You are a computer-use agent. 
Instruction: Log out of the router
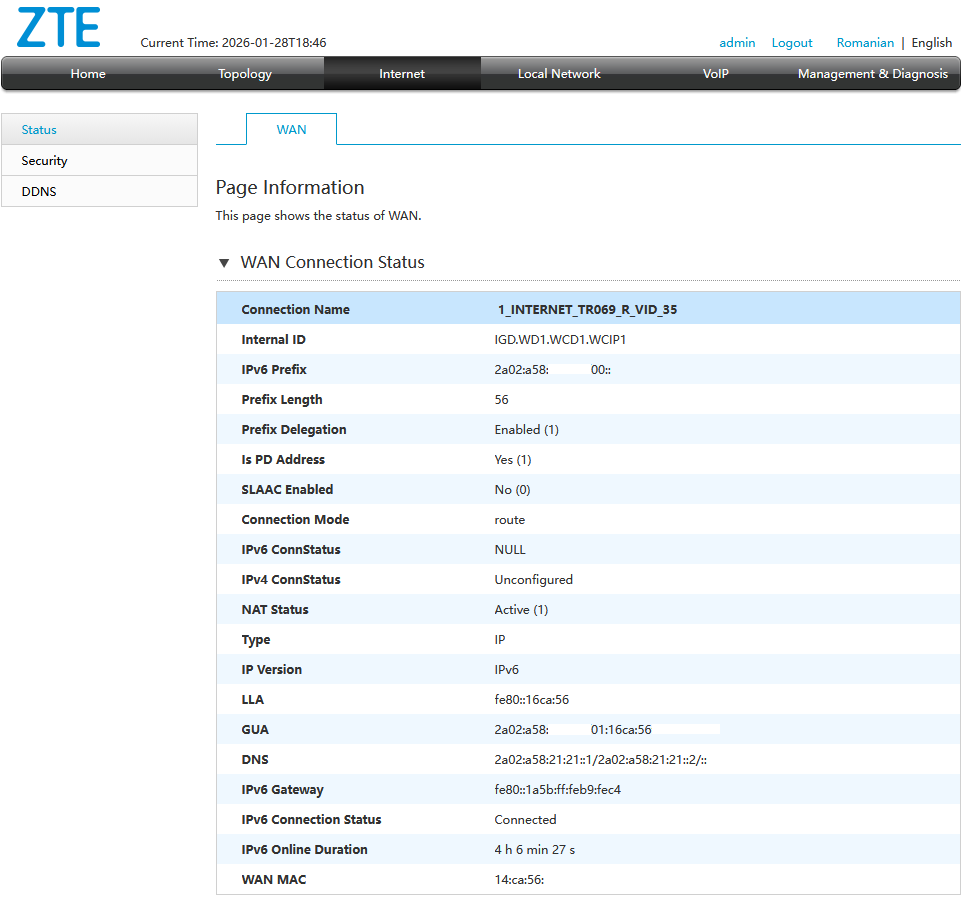point(792,42)
